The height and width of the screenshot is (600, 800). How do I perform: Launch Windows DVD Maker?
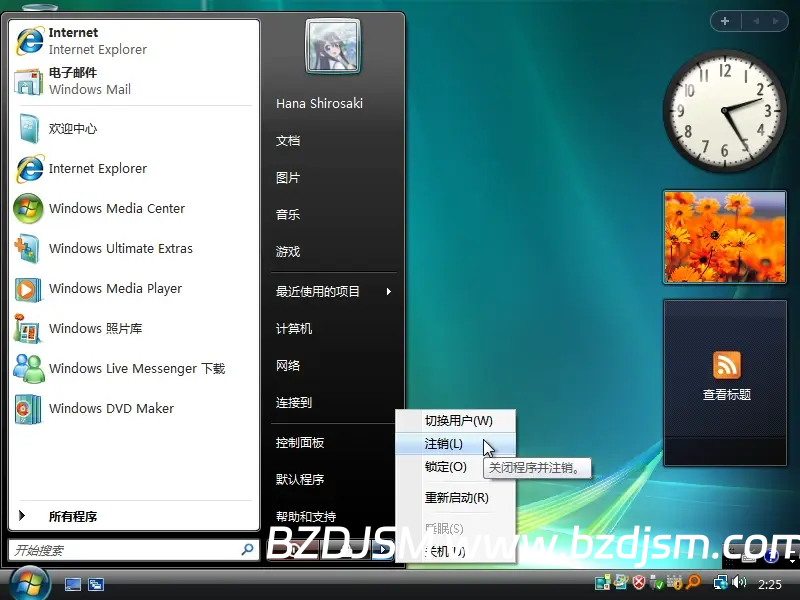134,408
